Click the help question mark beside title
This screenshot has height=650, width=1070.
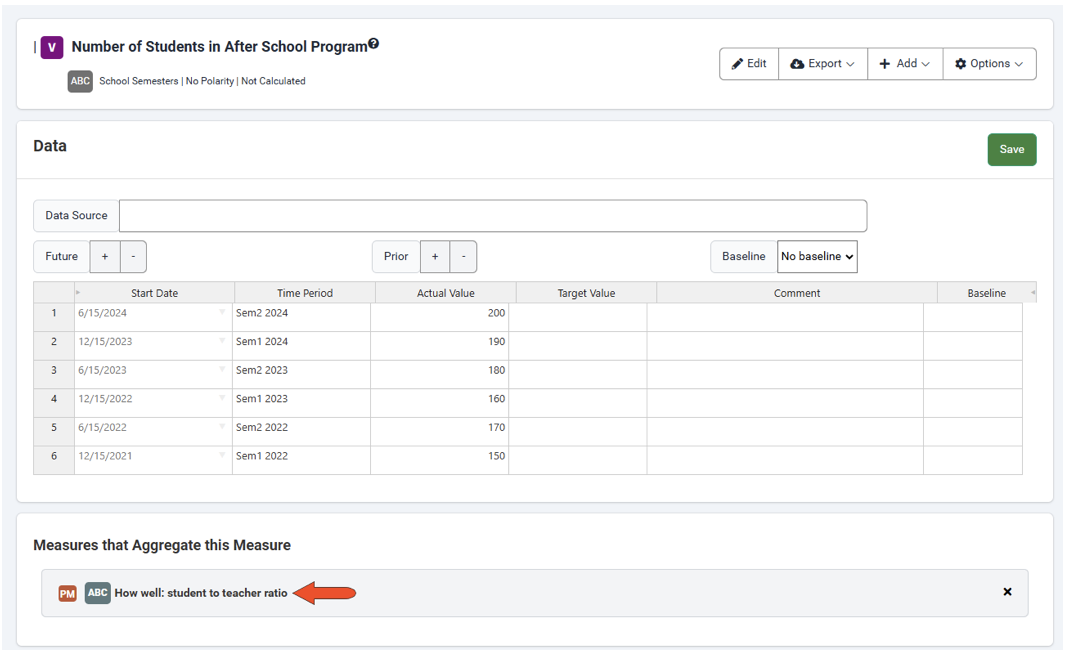click(374, 43)
